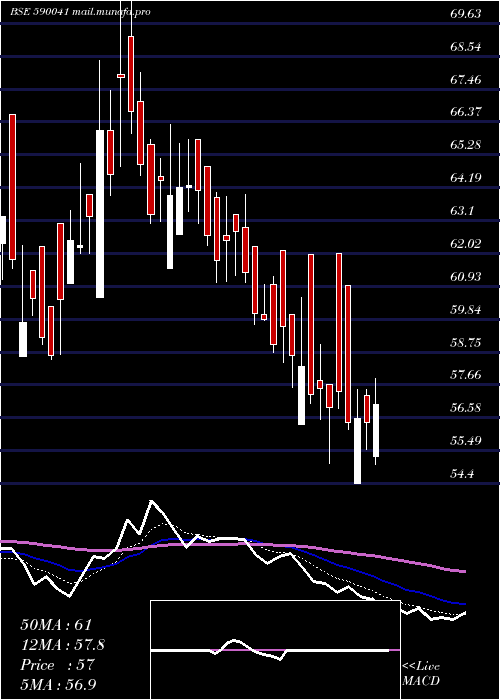Click the 64.19 price label
Image resolution: width=500 pixels, height=700 pixels.
466,178
